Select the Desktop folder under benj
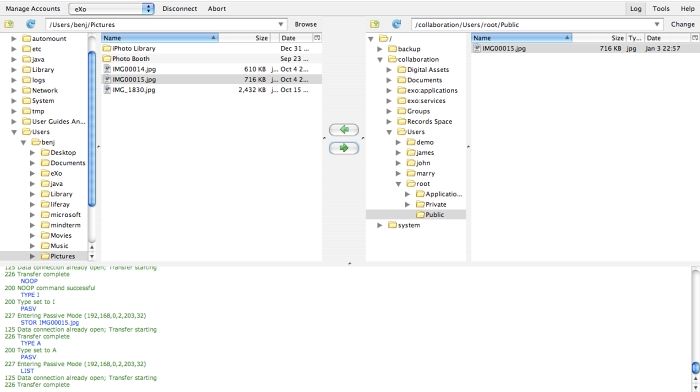 [x=58, y=153]
